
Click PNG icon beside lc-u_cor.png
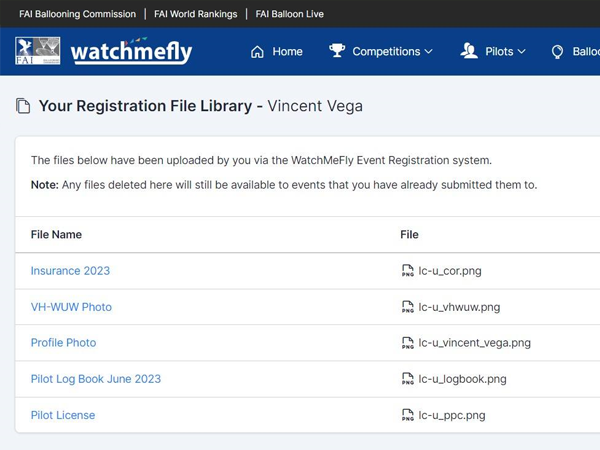(x=407, y=271)
